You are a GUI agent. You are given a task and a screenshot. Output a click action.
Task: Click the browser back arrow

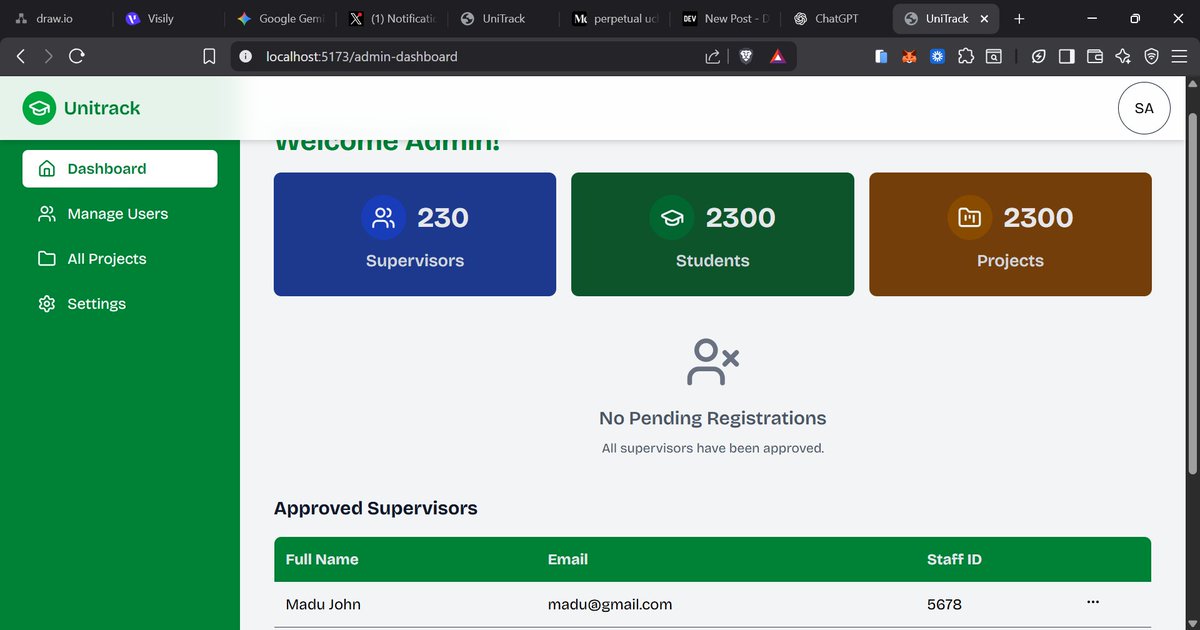pyautogui.click(x=20, y=56)
